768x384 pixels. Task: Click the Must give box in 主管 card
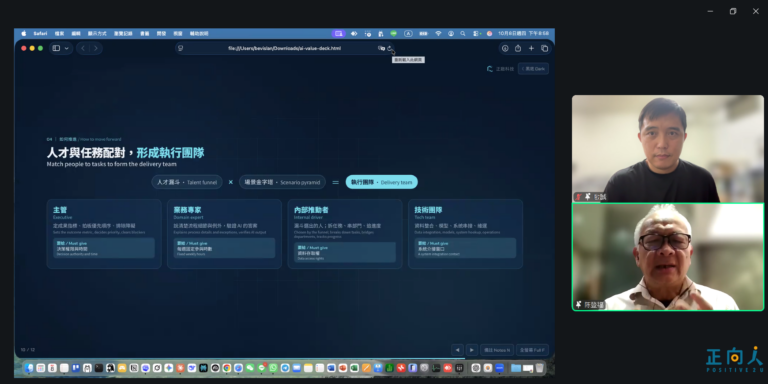pyautogui.click(x=104, y=248)
